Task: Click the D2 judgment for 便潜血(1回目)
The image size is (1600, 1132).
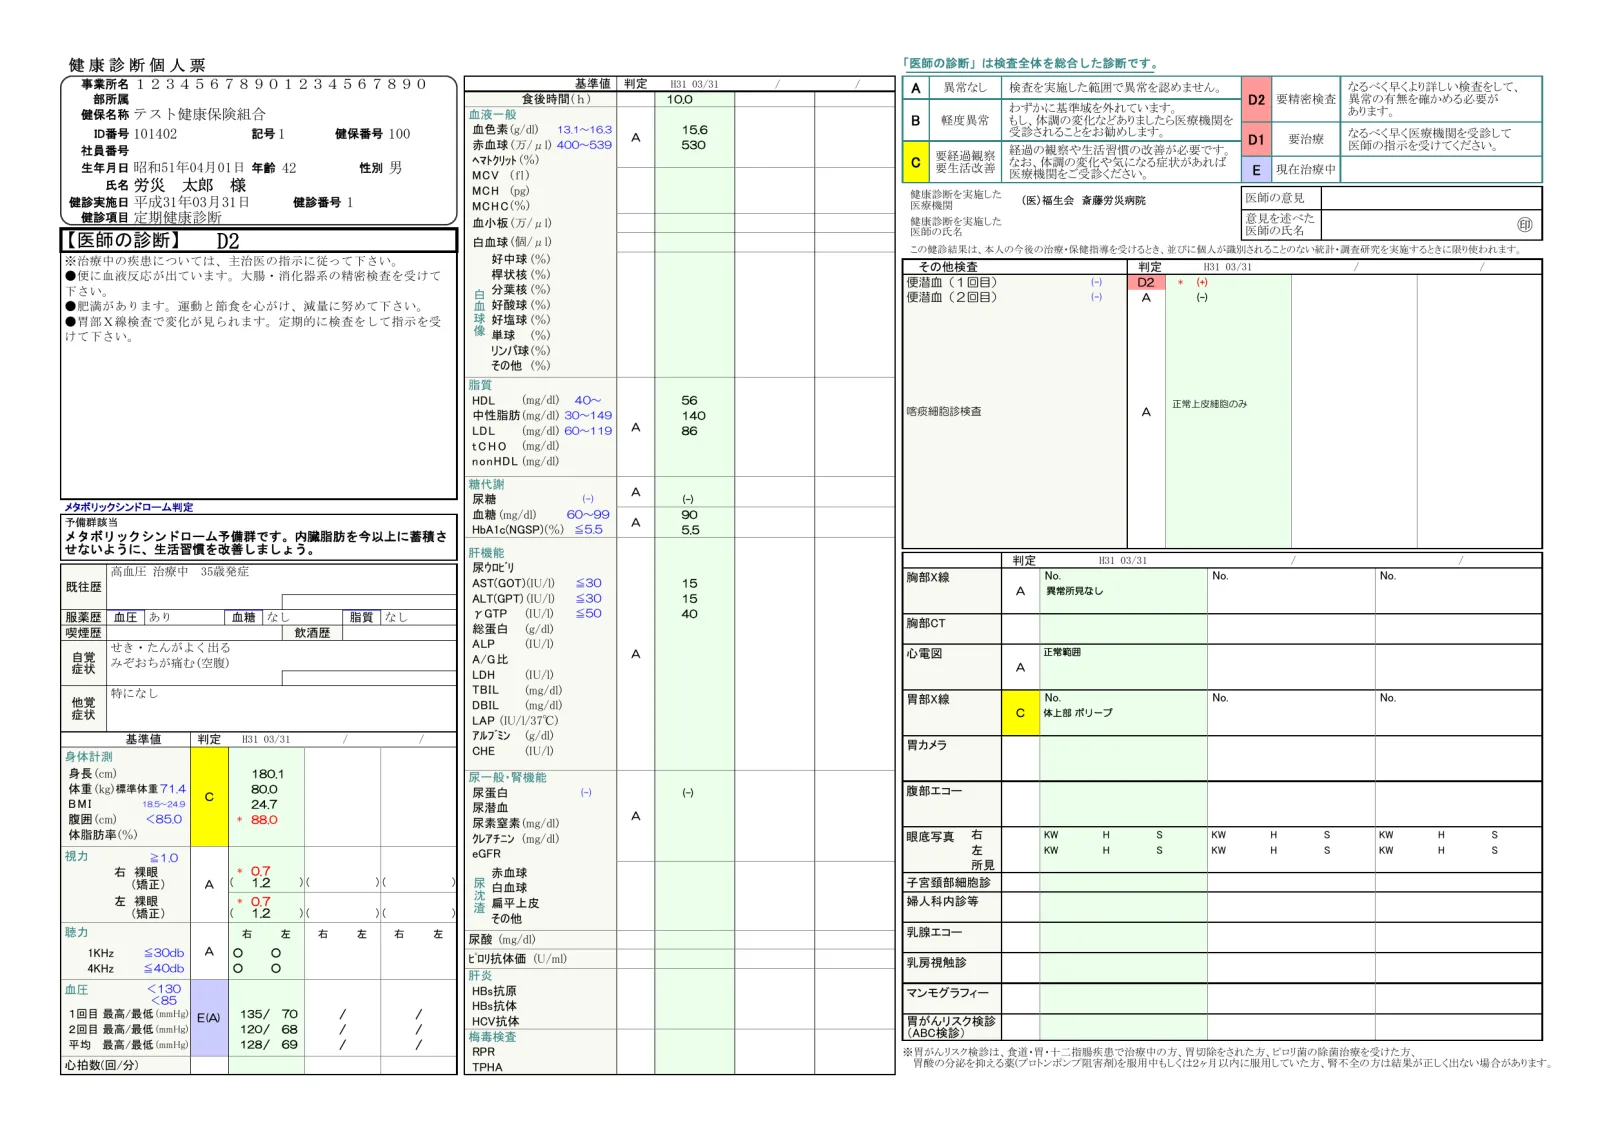Action: (x=1146, y=283)
